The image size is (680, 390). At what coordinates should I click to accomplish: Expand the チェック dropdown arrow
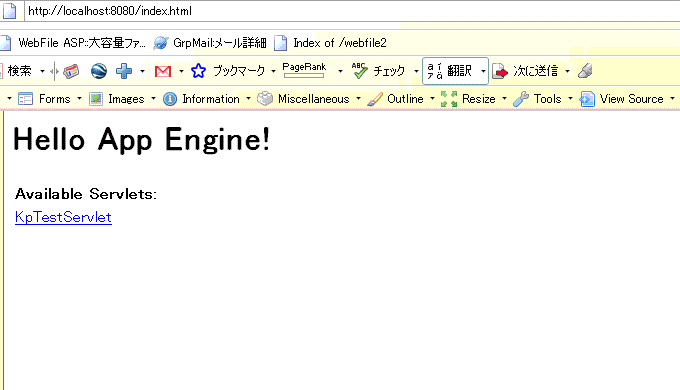(x=416, y=71)
